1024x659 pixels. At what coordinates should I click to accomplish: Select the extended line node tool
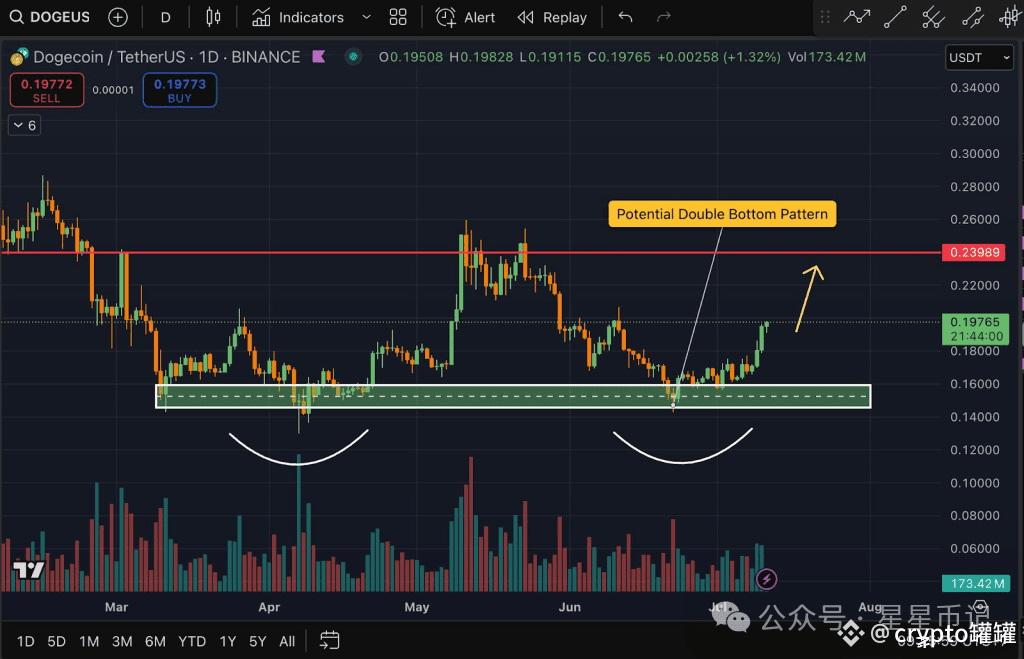972,17
